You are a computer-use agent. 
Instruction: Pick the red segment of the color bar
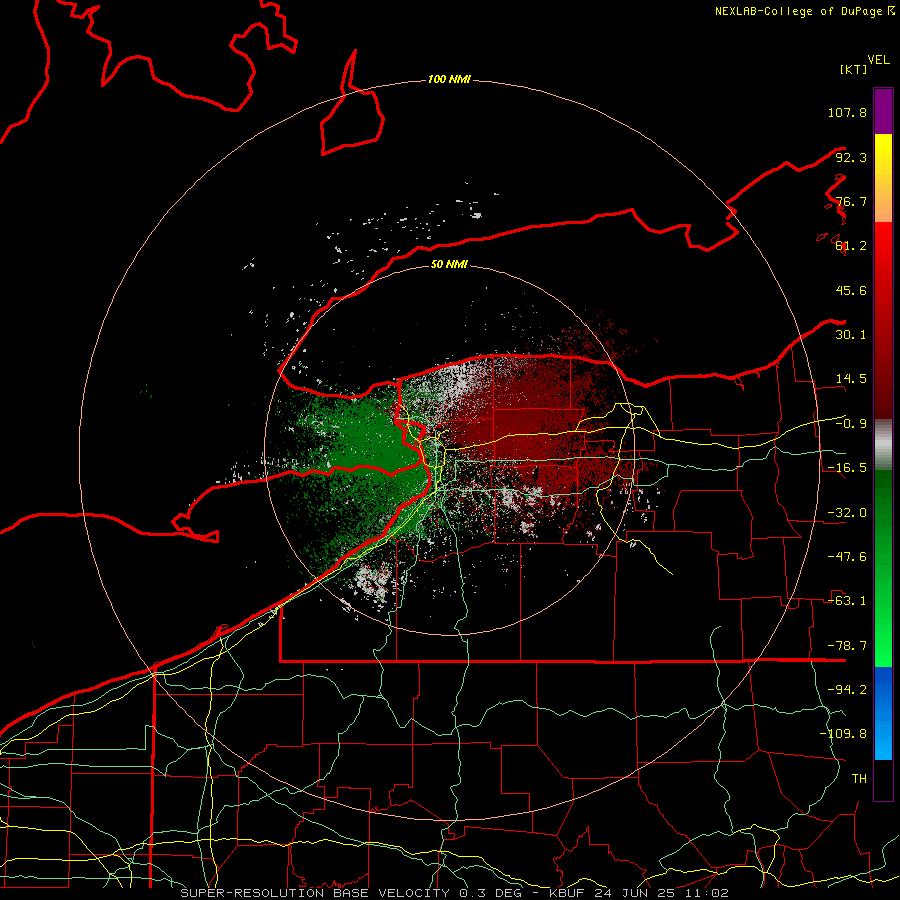pos(883,320)
